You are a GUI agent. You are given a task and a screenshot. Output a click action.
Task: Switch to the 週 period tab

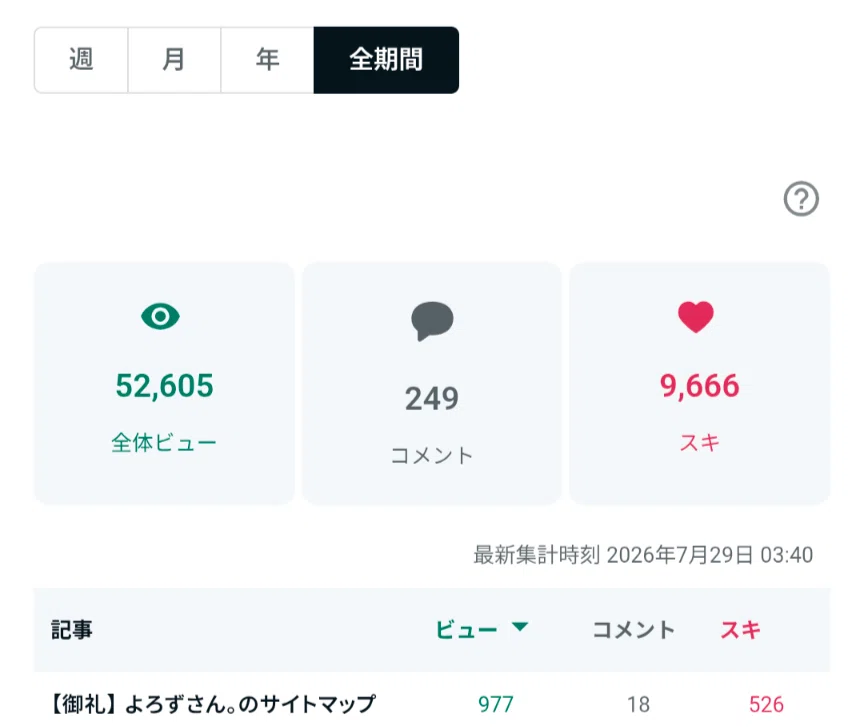[x=81, y=60]
